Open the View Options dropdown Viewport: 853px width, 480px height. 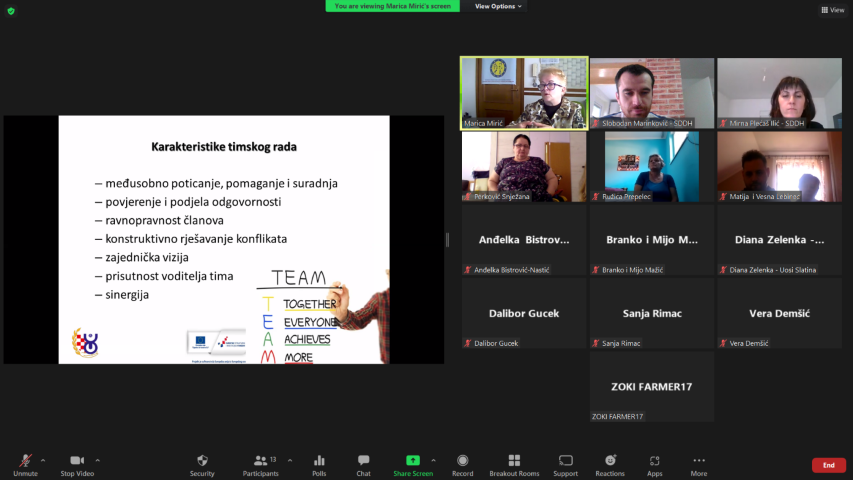498,6
